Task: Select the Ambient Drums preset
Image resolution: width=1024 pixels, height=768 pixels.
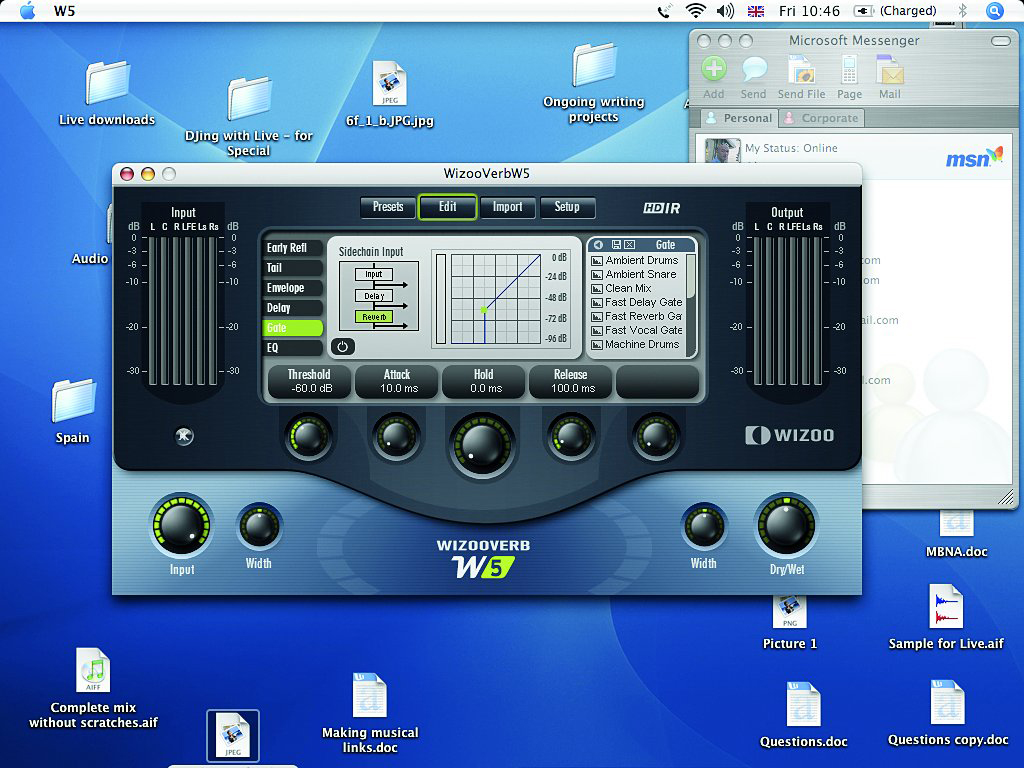Action: tap(635, 260)
